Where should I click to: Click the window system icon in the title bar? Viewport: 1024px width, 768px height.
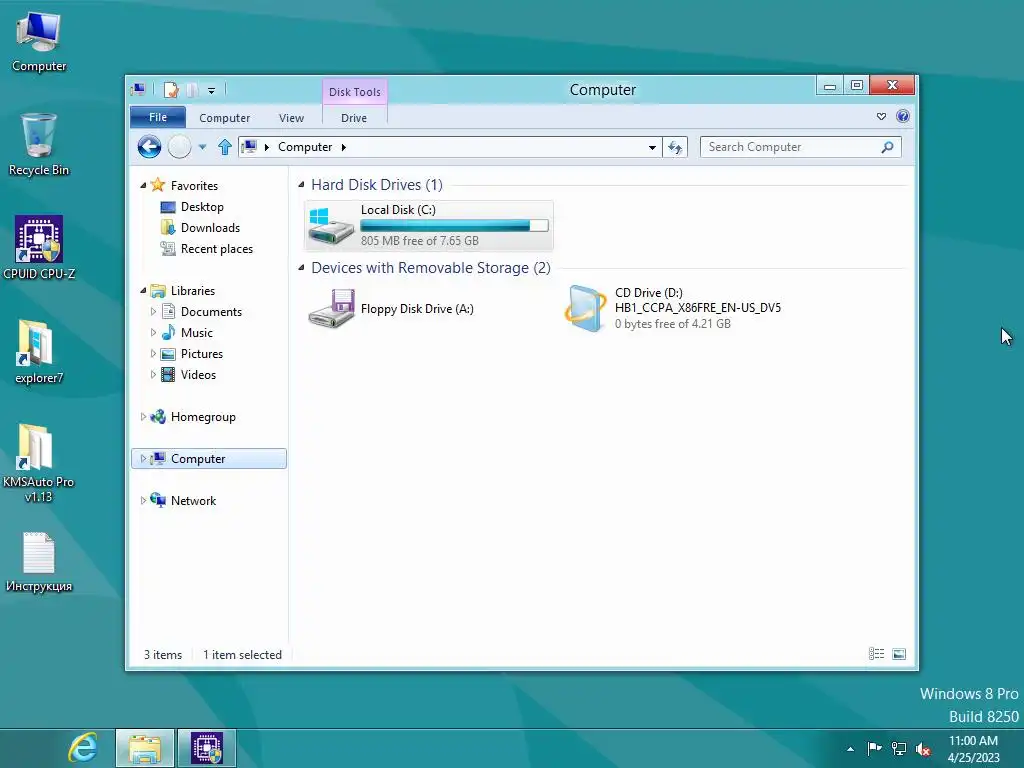tap(138, 89)
